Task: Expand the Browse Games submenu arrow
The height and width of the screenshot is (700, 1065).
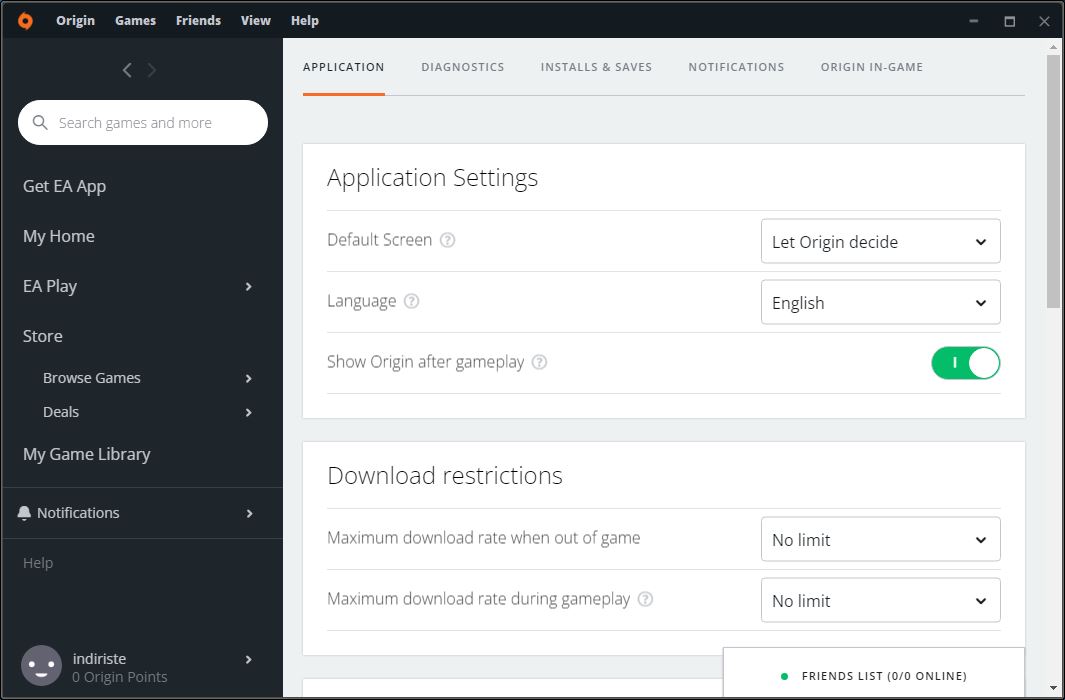Action: click(x=249, y=378)
